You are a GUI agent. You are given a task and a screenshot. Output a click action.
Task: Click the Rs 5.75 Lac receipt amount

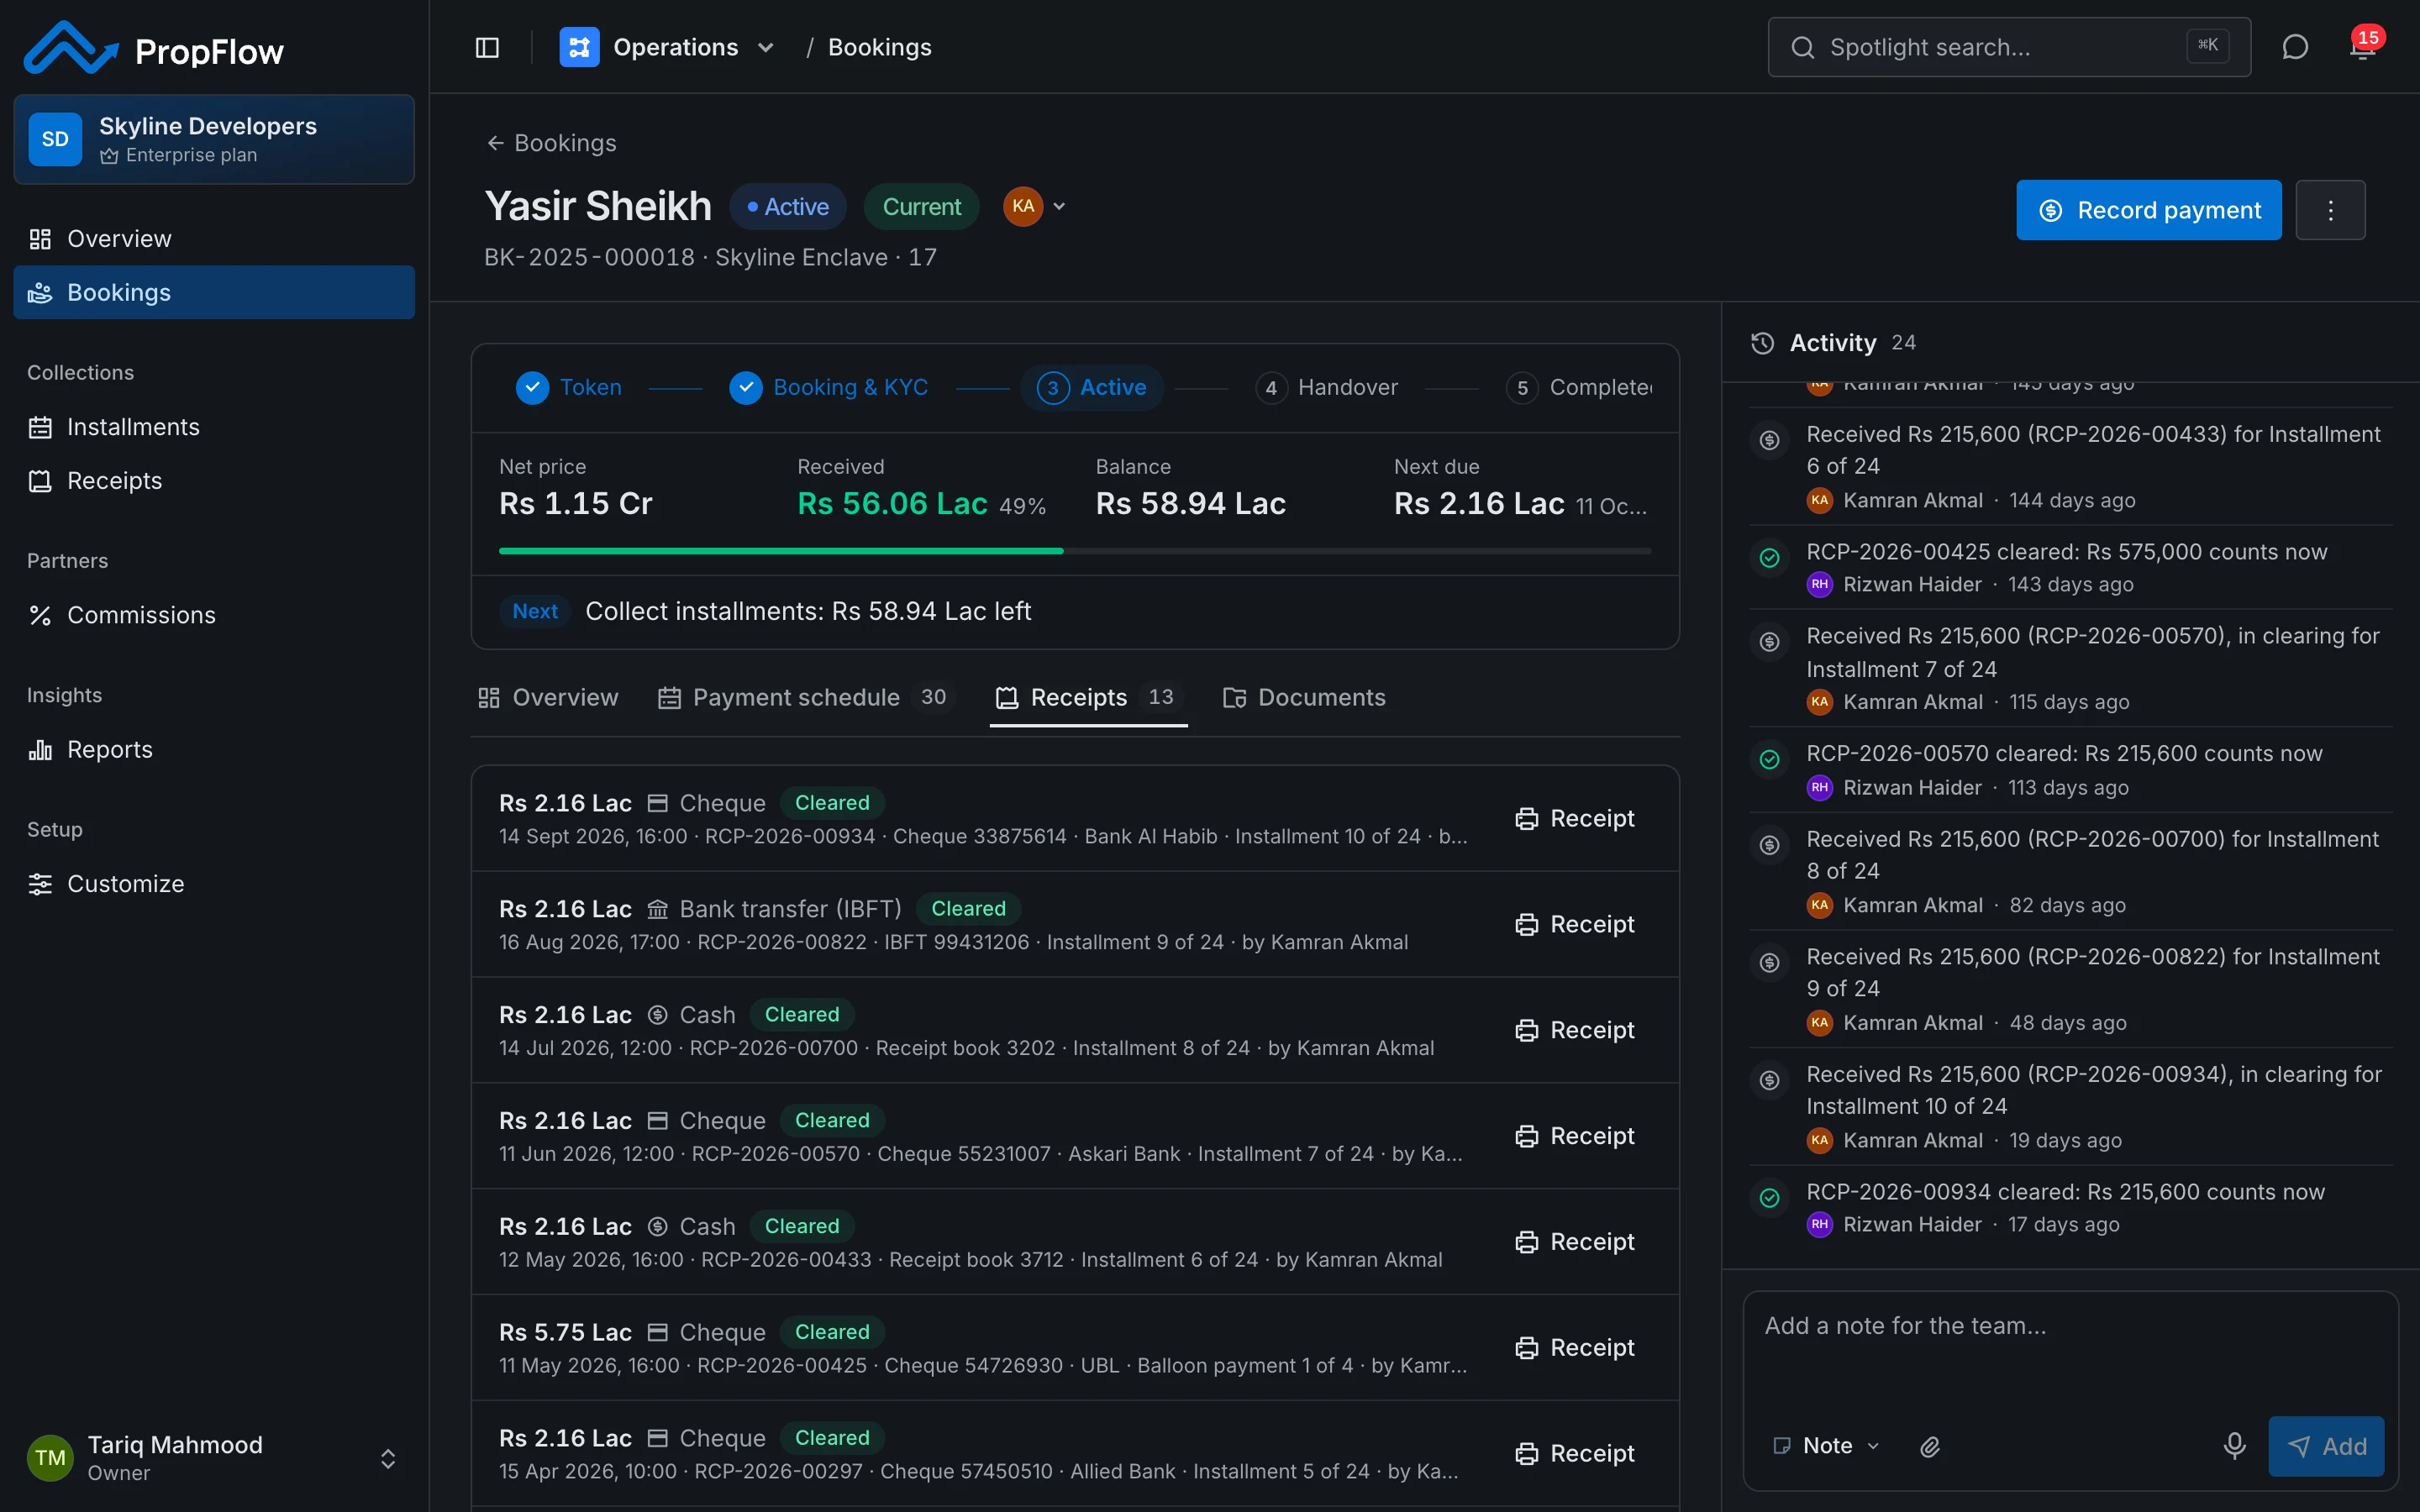tap(565, 1333)
